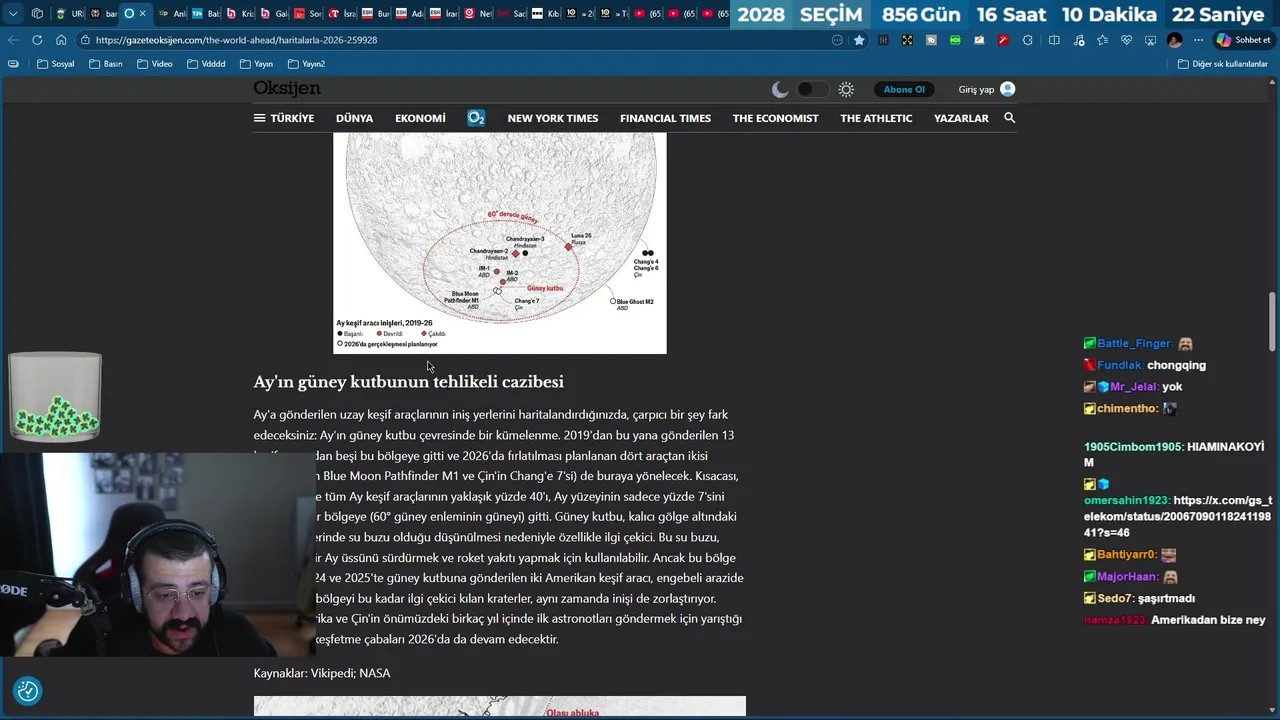Open the workspaces icon in tab bar
This screenshot has width=1280, height=720.
tap(37, 14)
